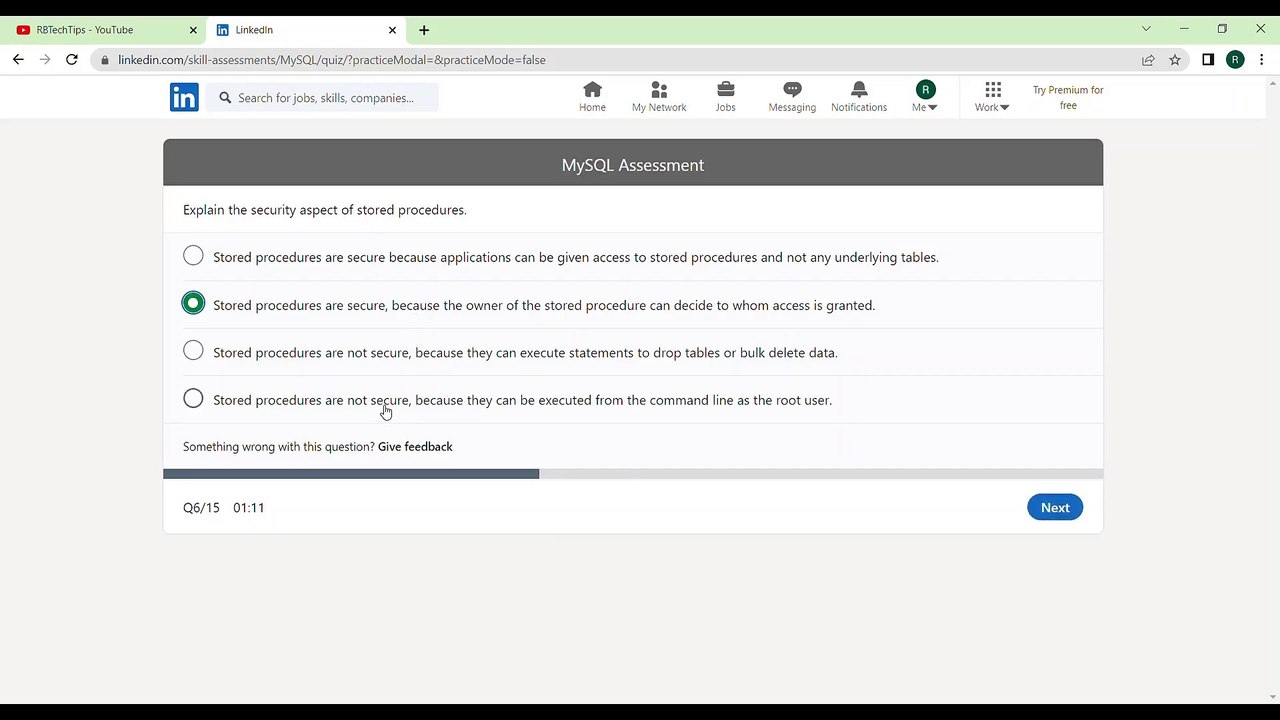Open the tab search chevron
Viewport: 1280px width, 720px height.
click(1146, 29)
